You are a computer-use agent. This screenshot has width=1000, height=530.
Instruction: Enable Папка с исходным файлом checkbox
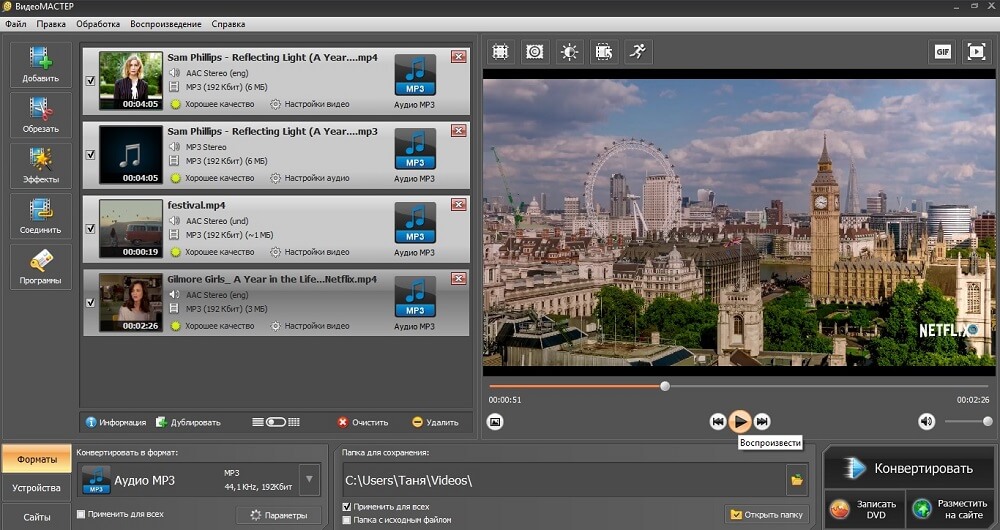click(347, 520)
